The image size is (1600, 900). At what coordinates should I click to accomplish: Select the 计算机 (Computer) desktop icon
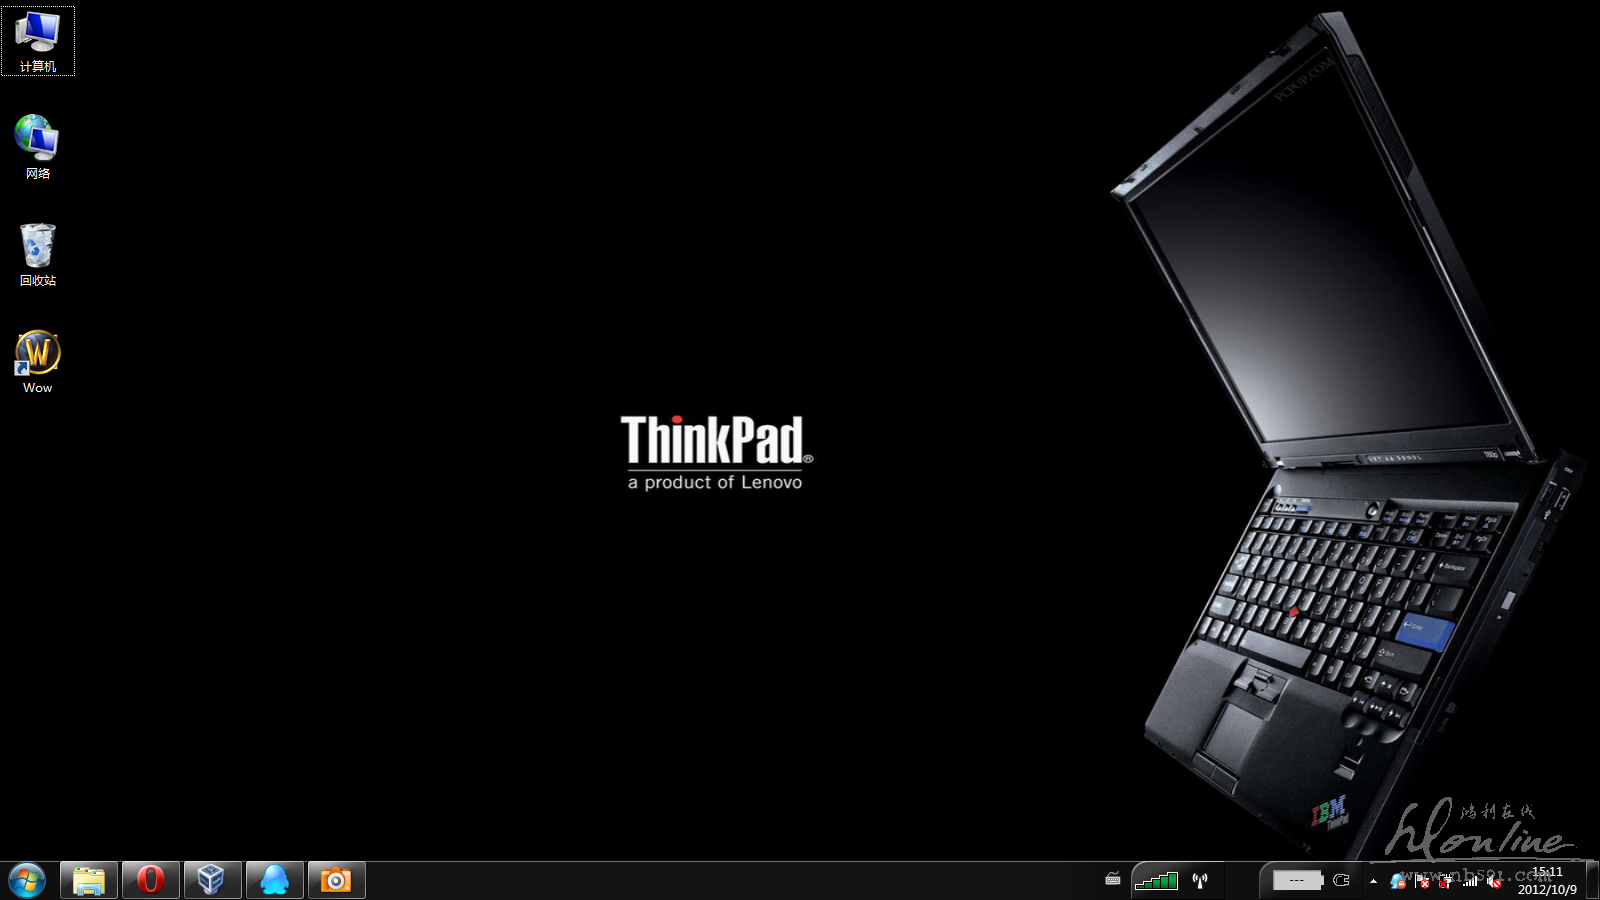pyautogui.click(x=38, y=41)
